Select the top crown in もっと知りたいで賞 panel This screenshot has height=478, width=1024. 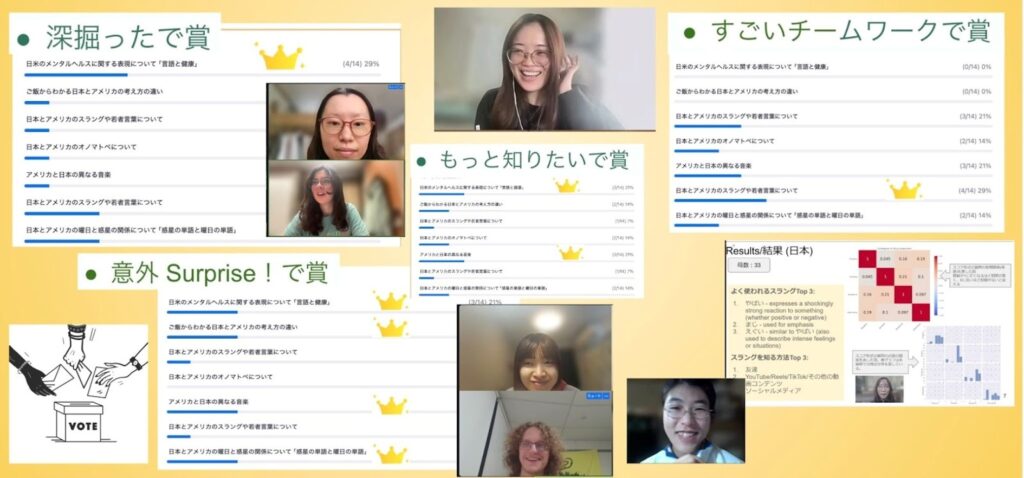coord(567,186)
